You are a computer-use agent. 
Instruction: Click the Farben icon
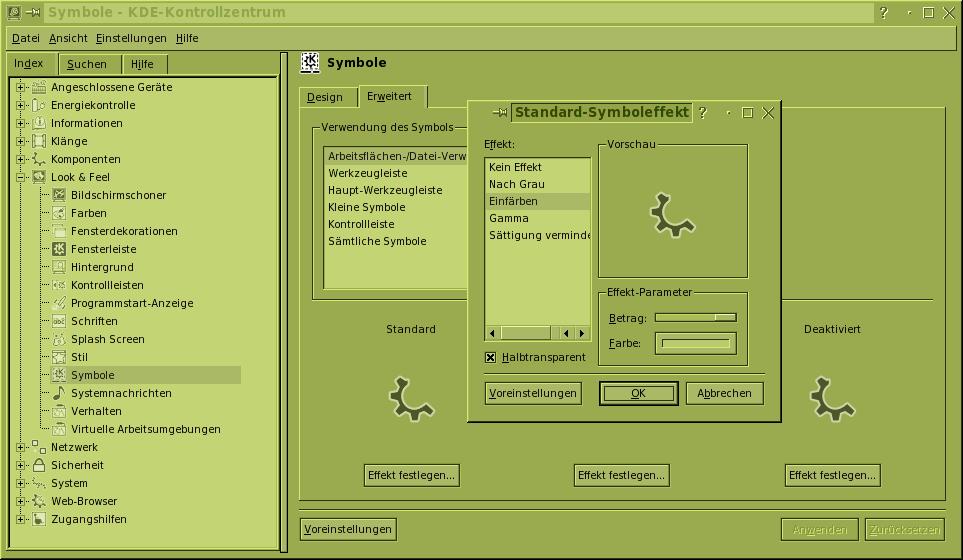click(59, 213)
